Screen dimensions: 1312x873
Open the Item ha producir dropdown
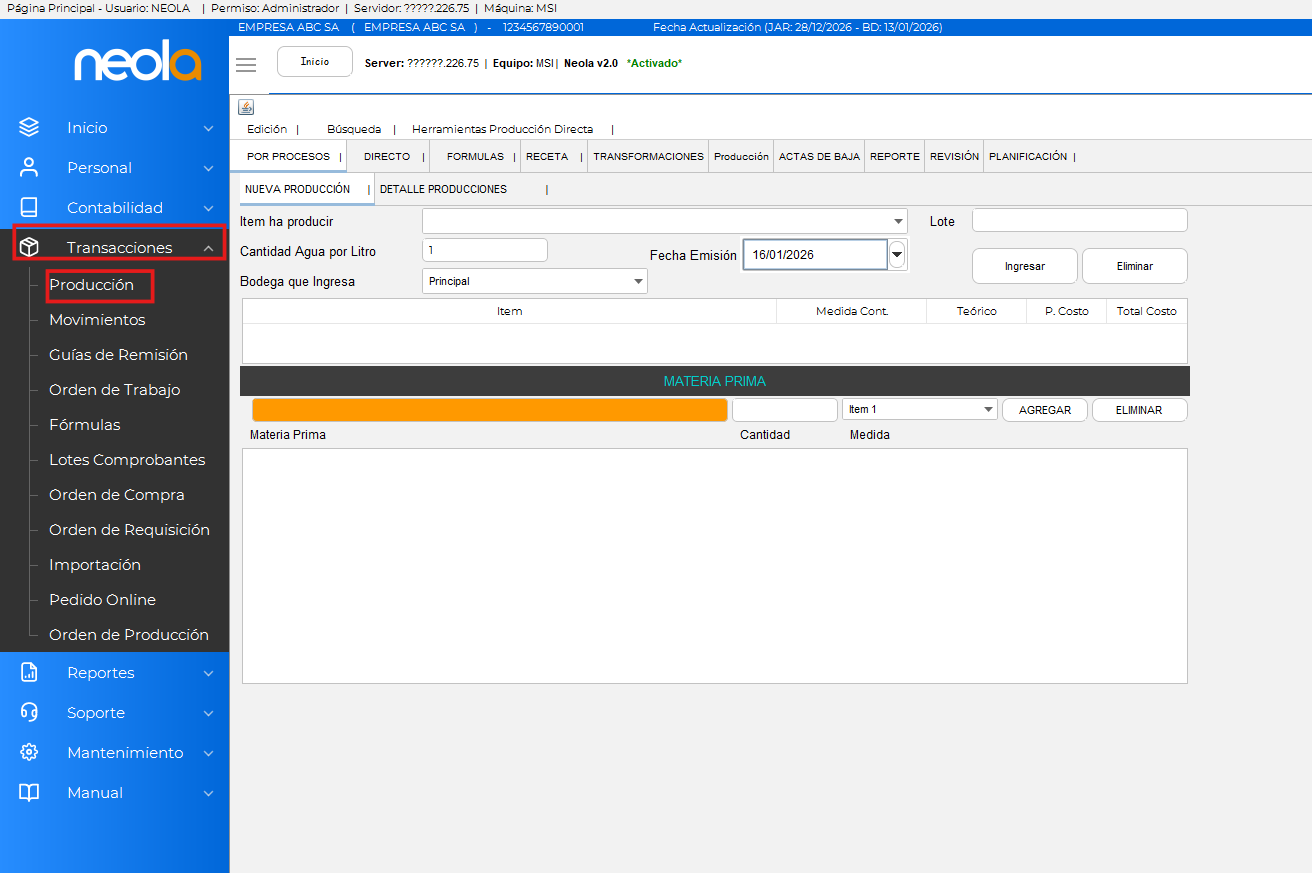point(897,221)
